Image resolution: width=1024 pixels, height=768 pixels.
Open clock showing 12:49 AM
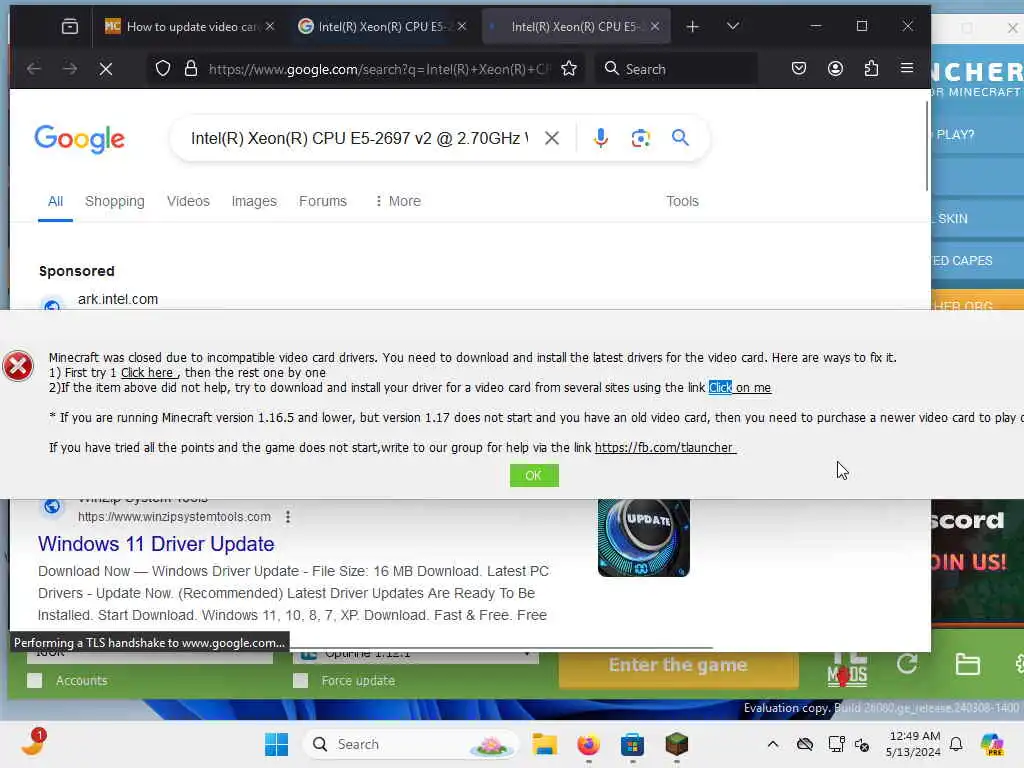(914, 744)
